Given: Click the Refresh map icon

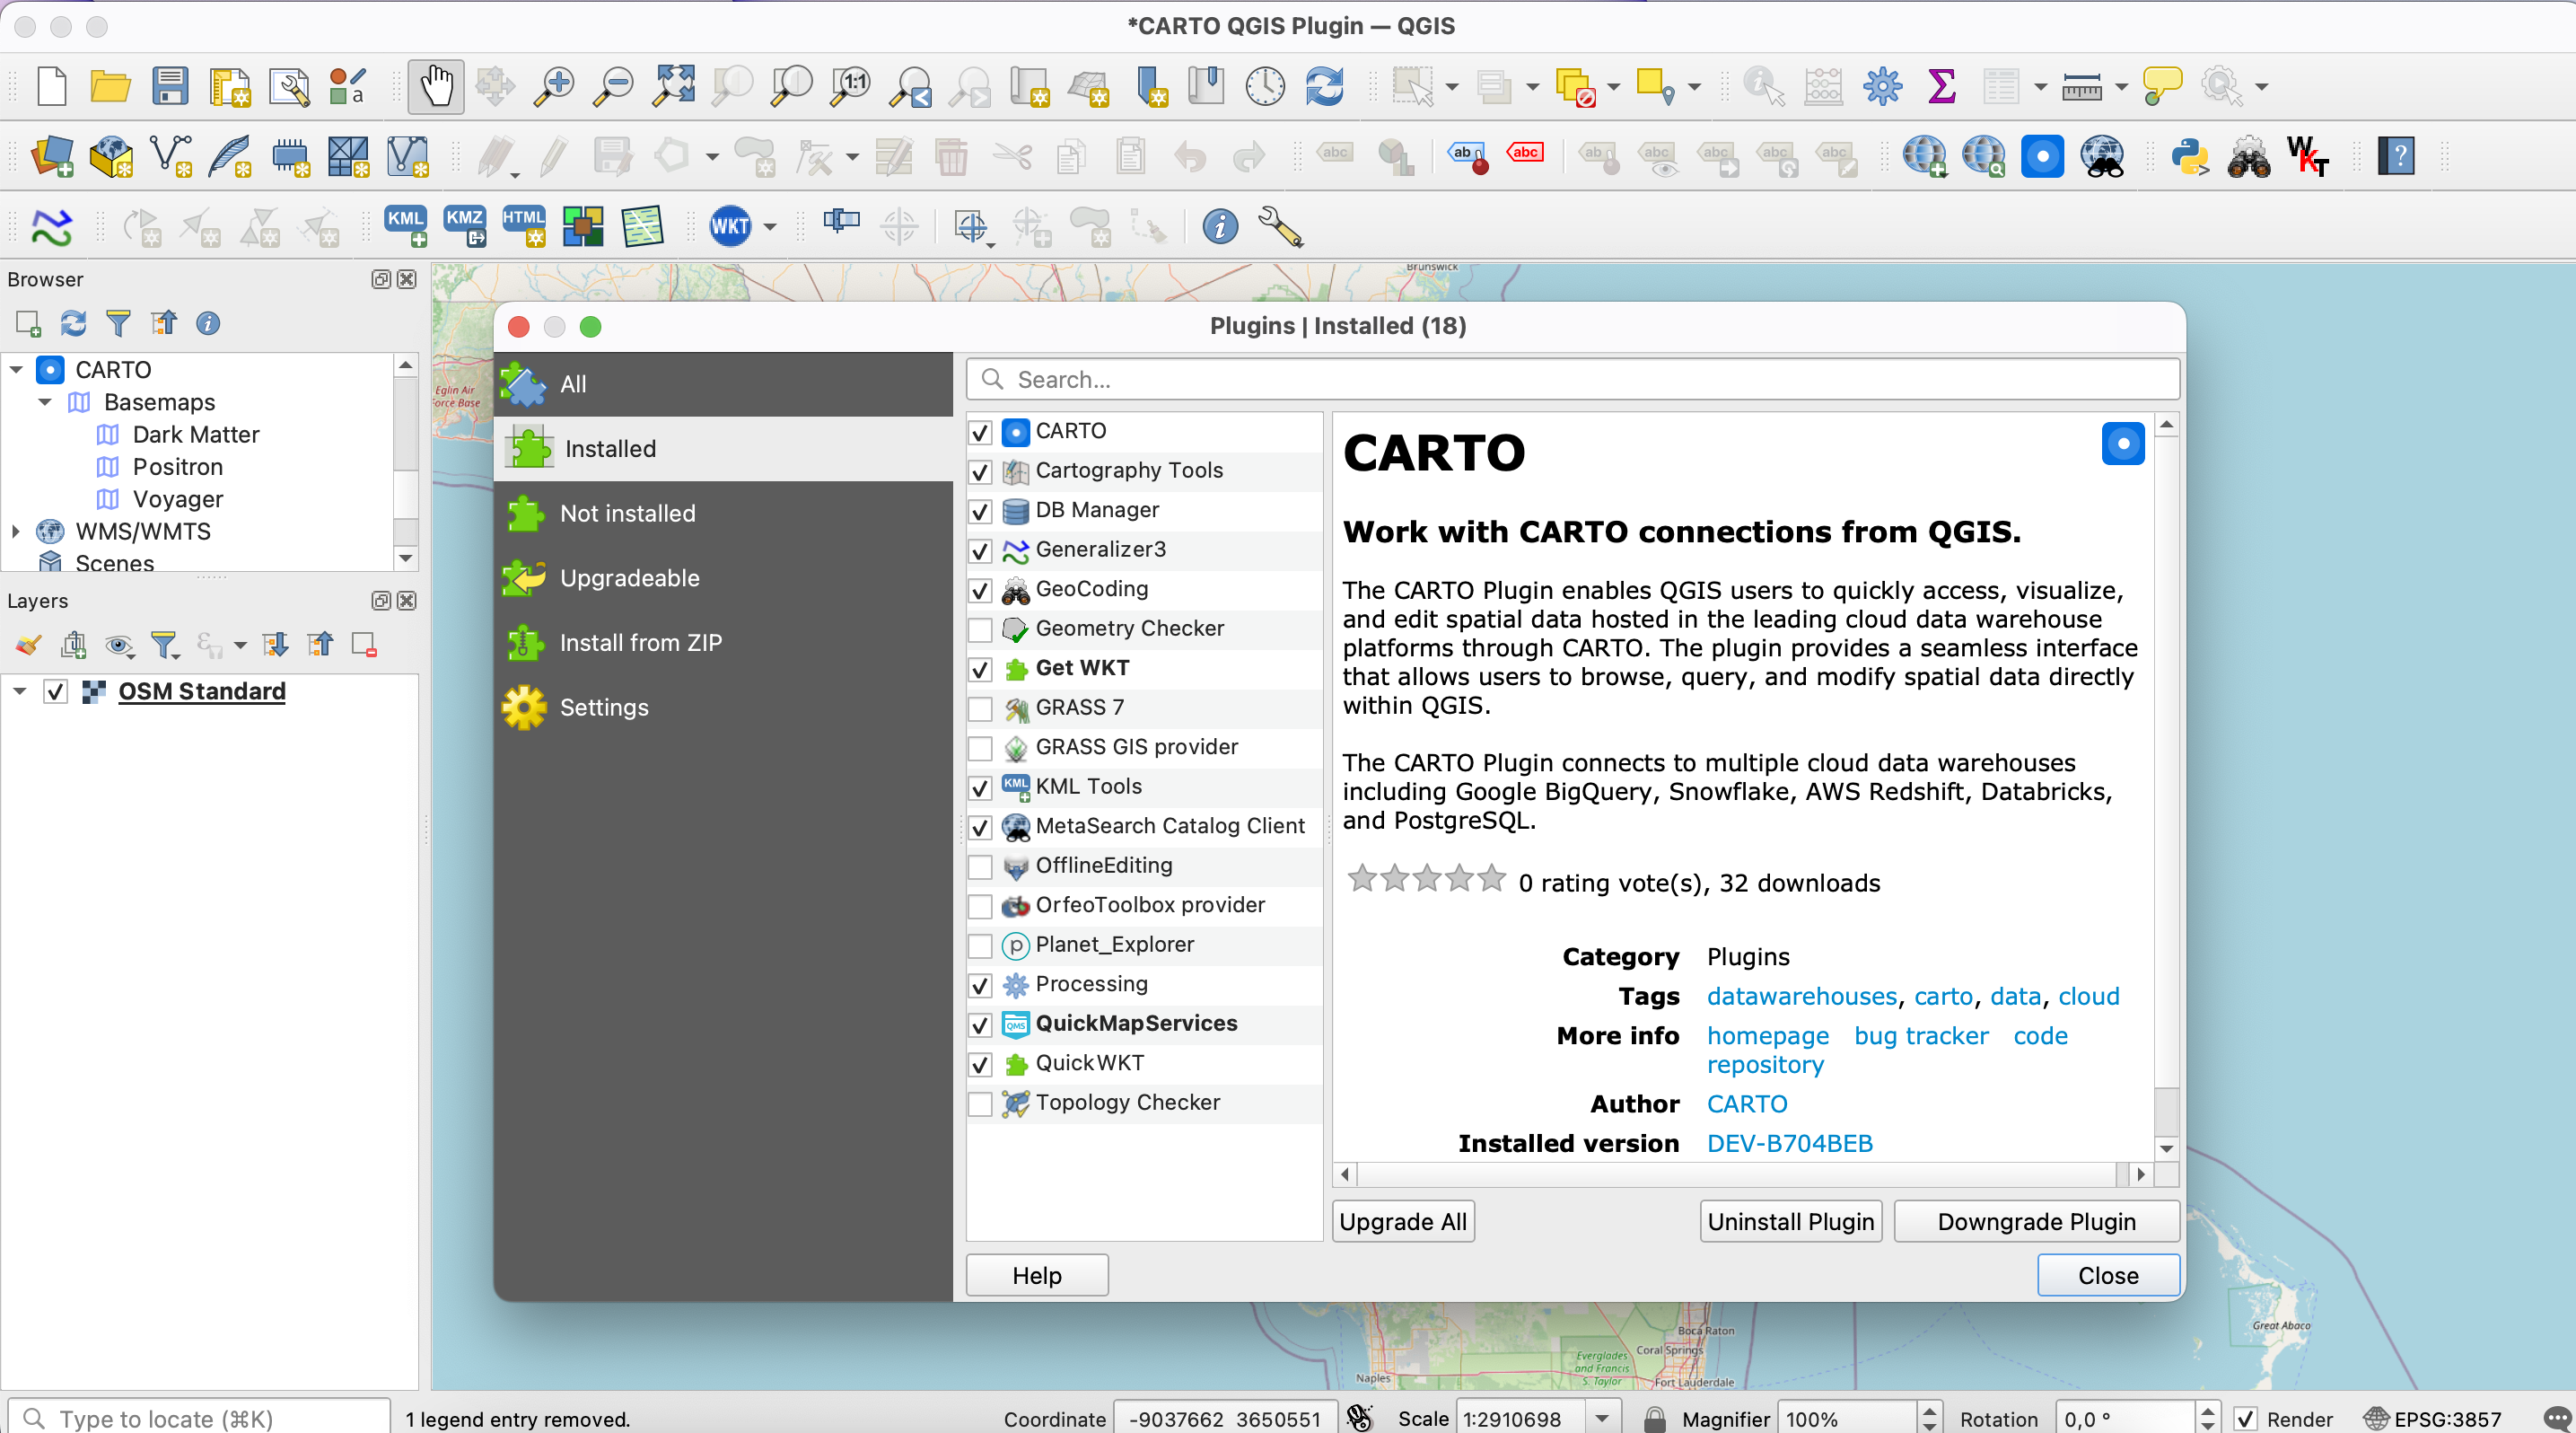Looking at the screenshot, I should (x=1324, y=86).
